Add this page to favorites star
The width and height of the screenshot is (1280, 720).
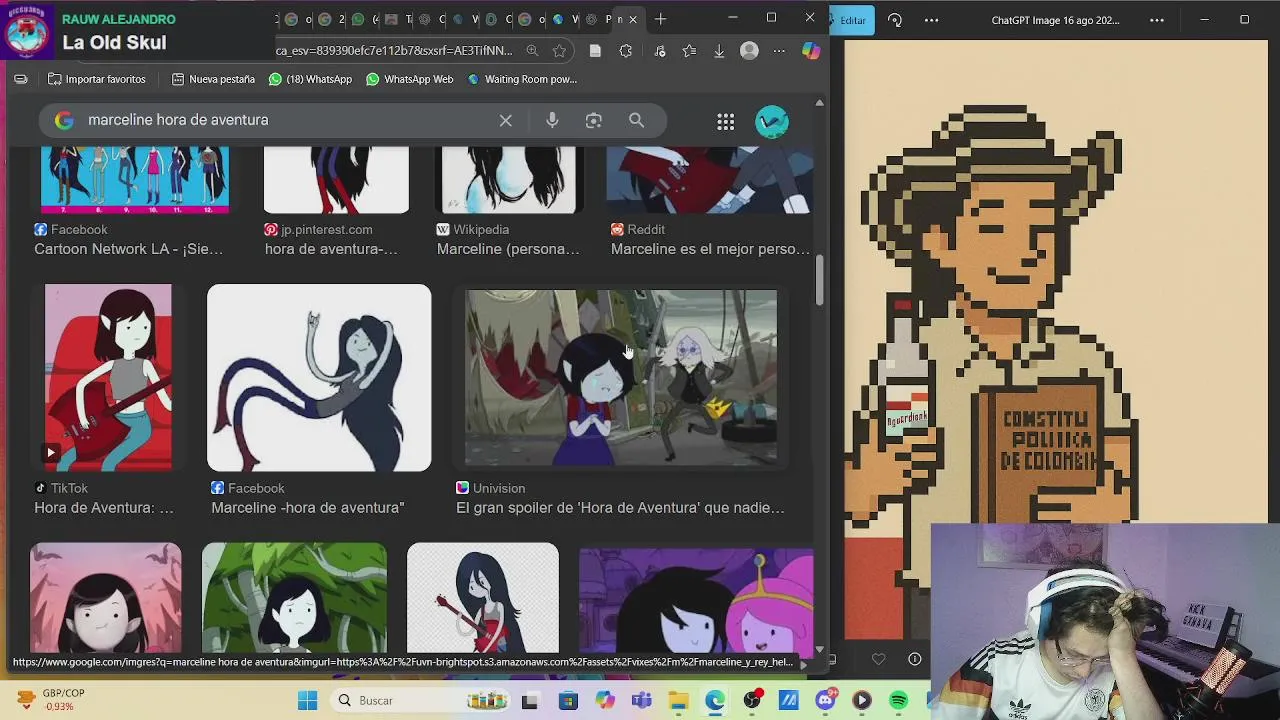coord(560,51)
